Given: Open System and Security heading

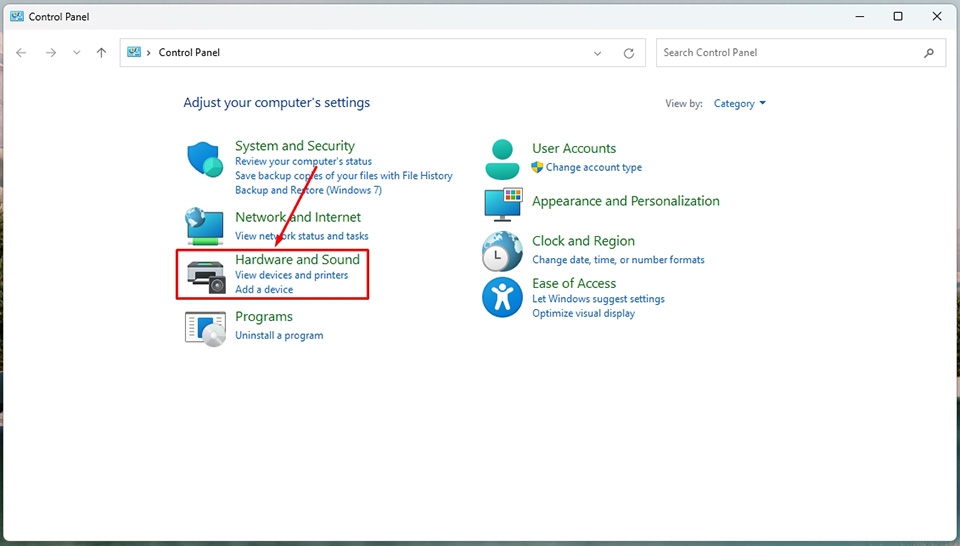Looking at the screenshot, I should pyautogui.click(x=295, y=146).
